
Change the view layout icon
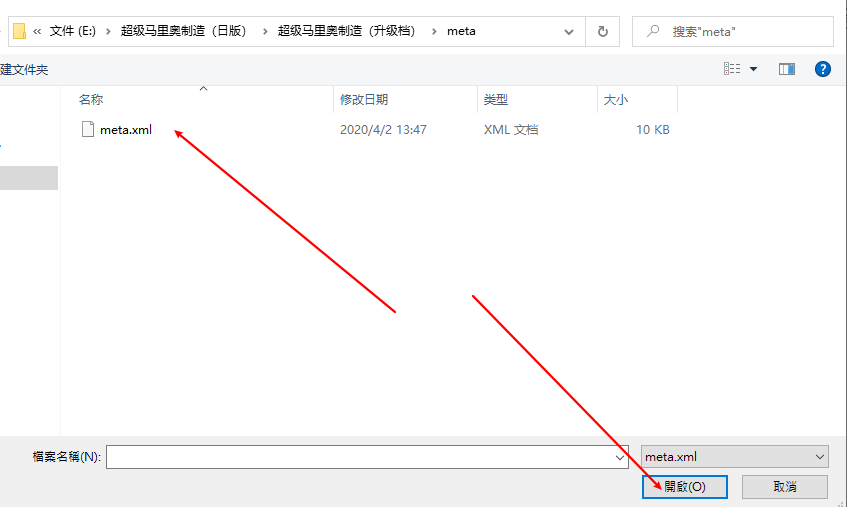pyautogui.click(x=732, y=69)
